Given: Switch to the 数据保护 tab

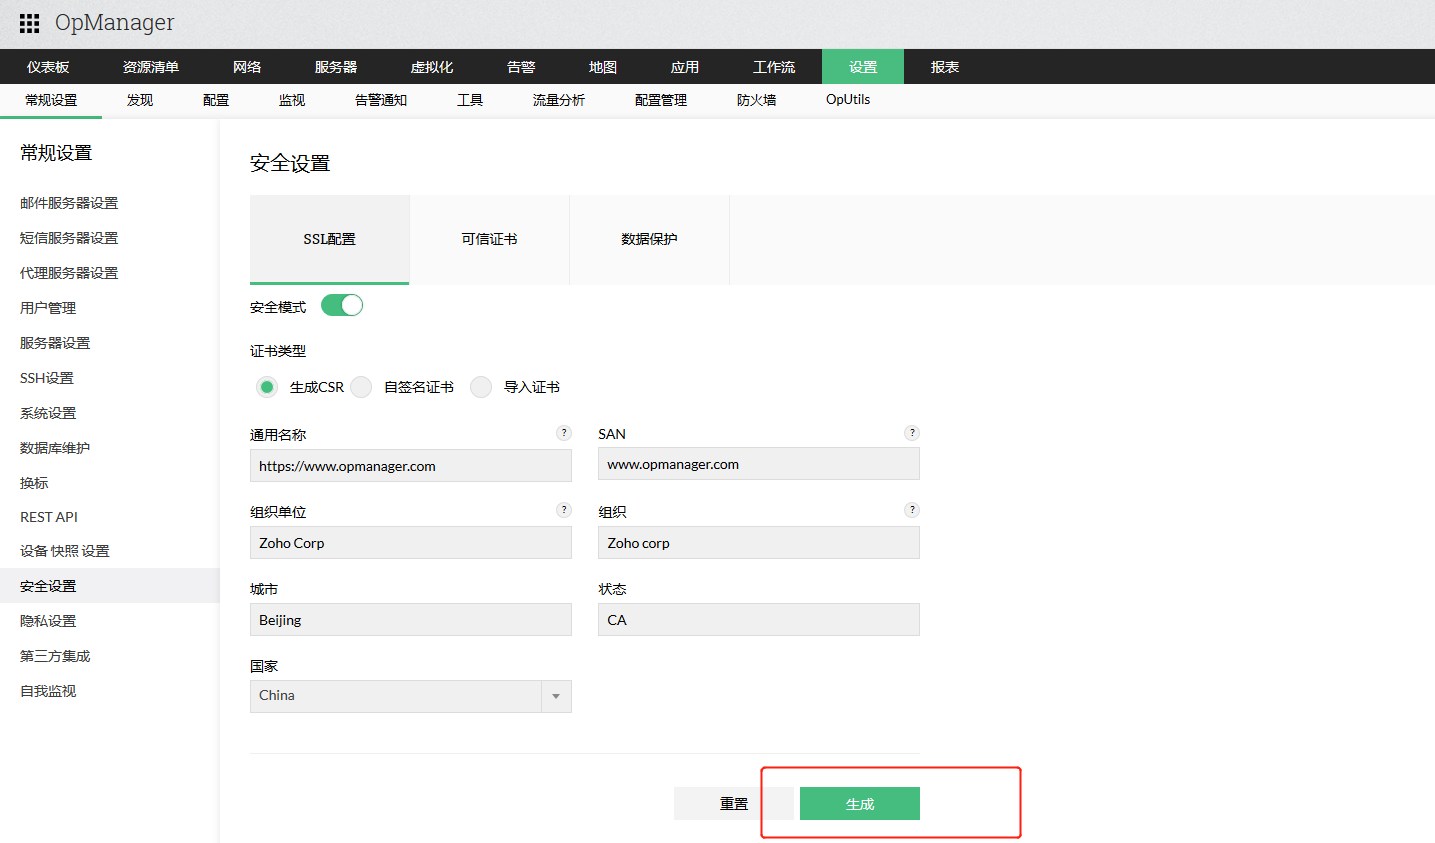Looking at the screenshot, I should [x=649, y=239].
